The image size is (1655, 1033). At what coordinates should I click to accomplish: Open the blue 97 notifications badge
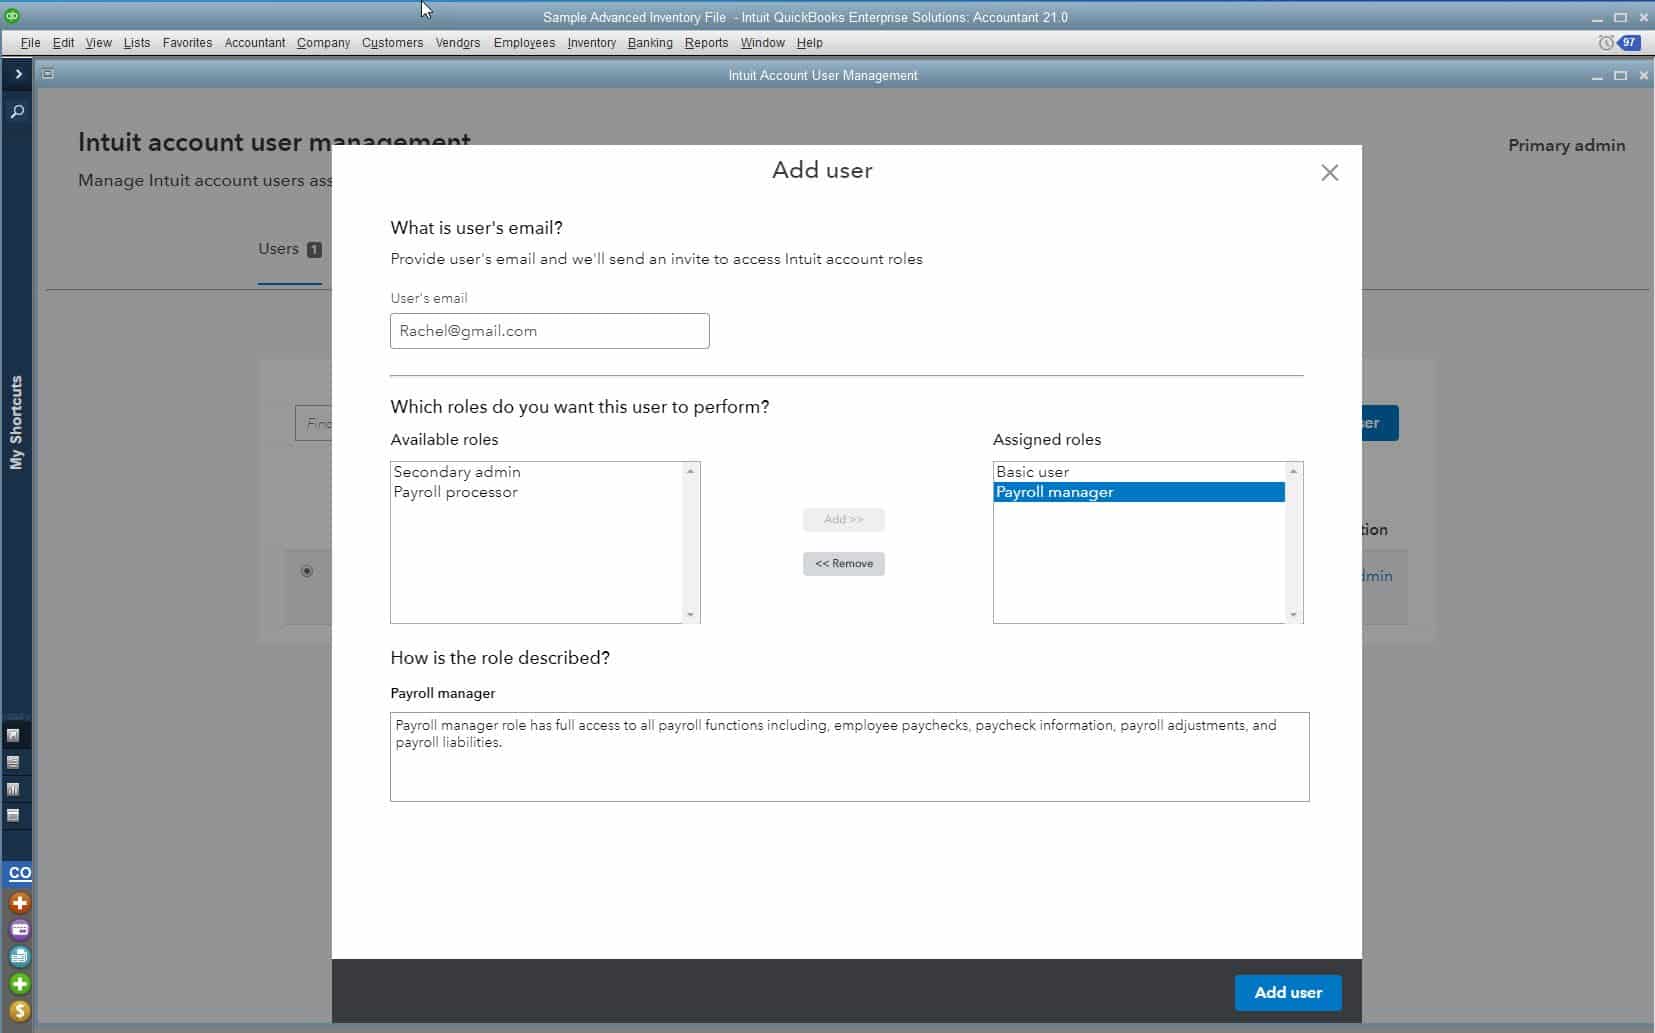1630,43
